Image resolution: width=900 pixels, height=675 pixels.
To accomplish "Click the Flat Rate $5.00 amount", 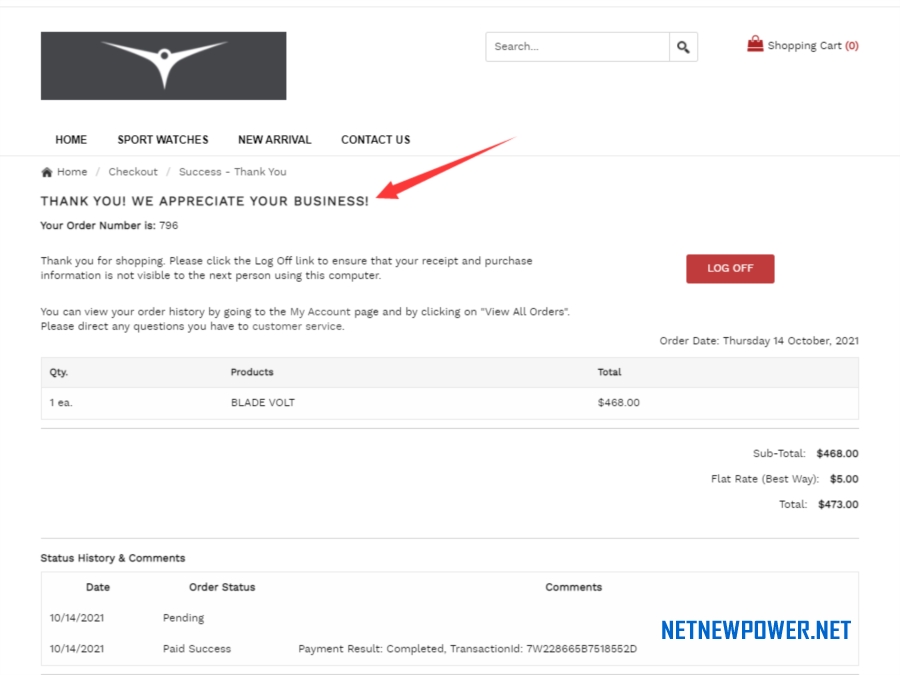I will [x=844, y=479].
